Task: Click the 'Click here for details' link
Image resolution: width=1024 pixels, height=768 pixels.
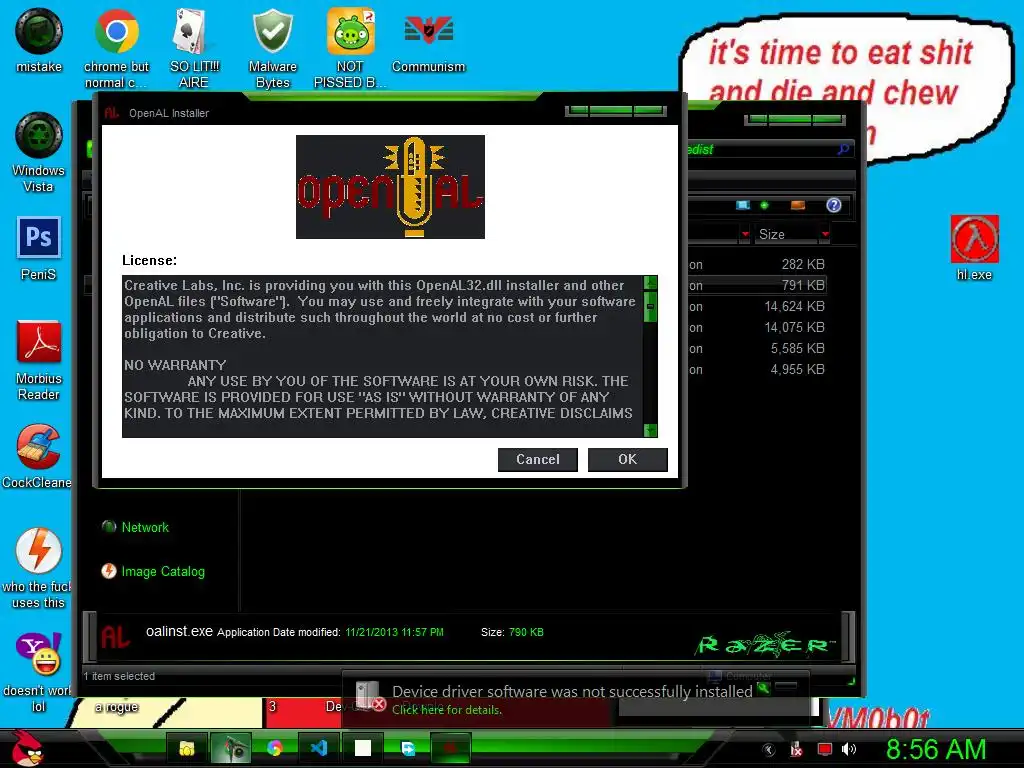Action: tap(447, 710)
